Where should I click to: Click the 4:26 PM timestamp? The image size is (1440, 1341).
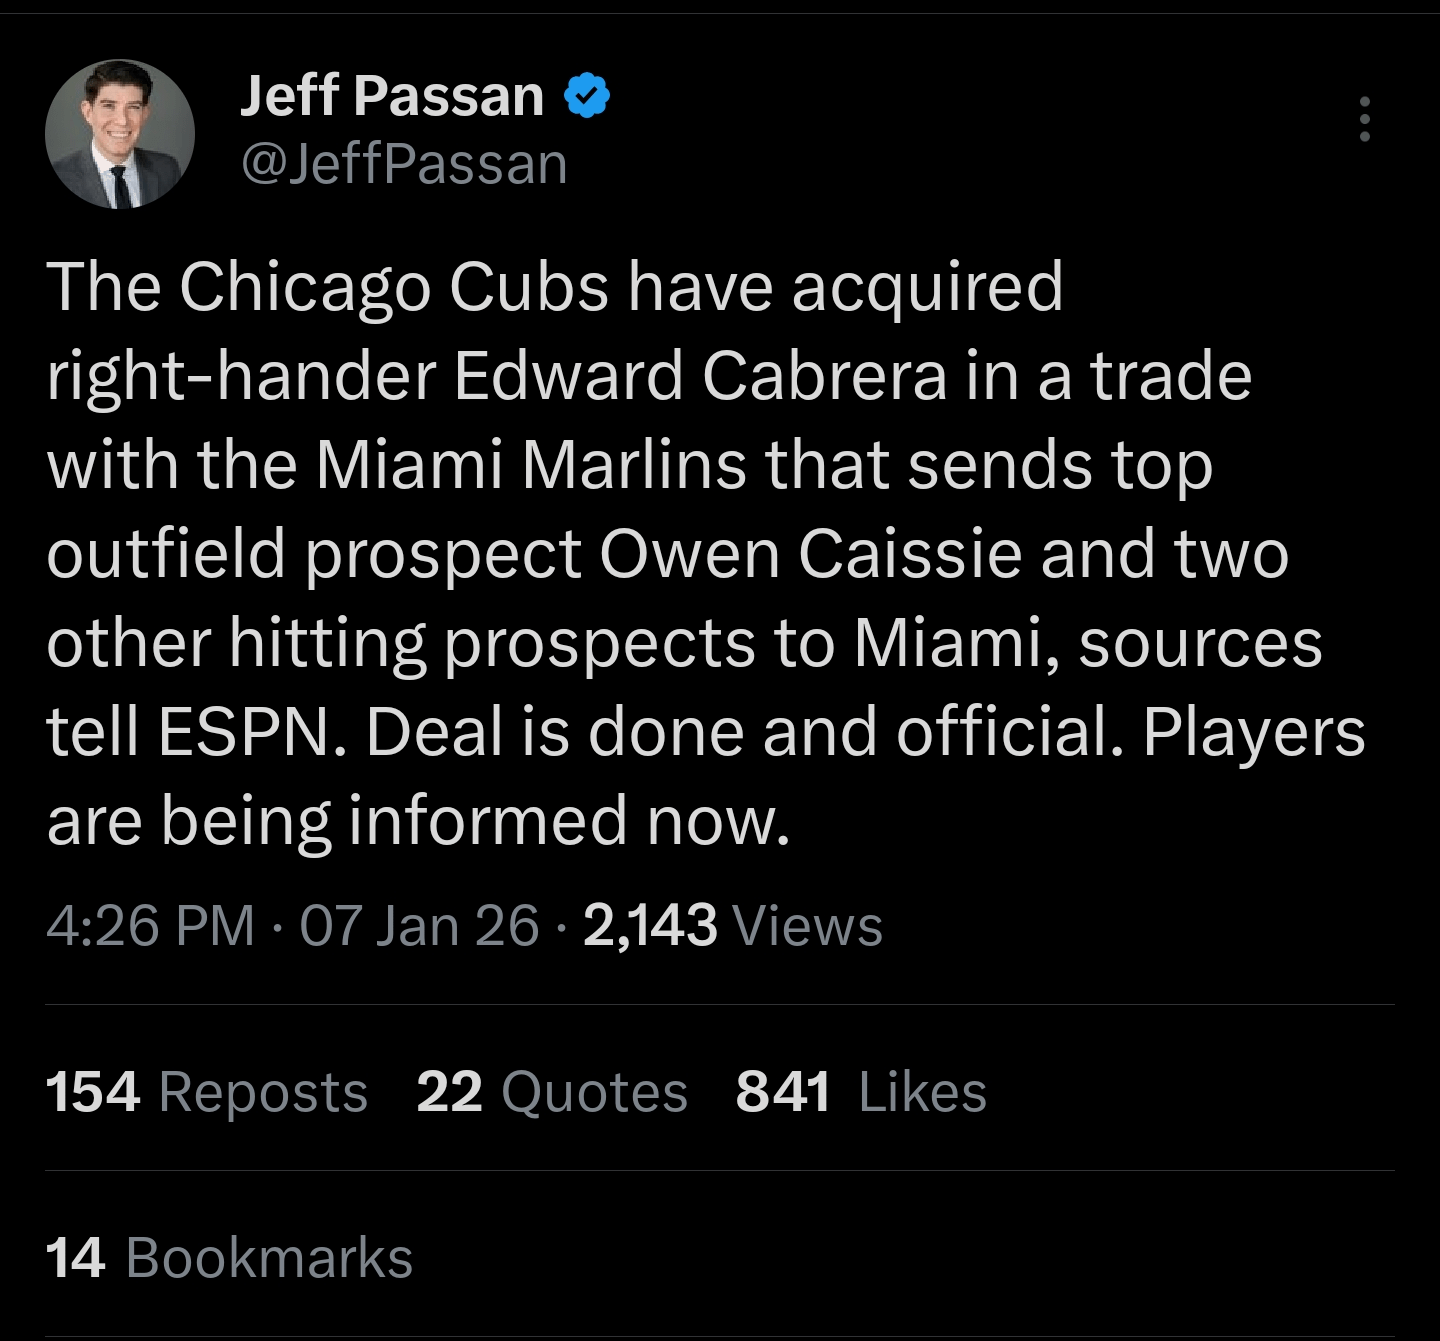[x=151, y=925]
